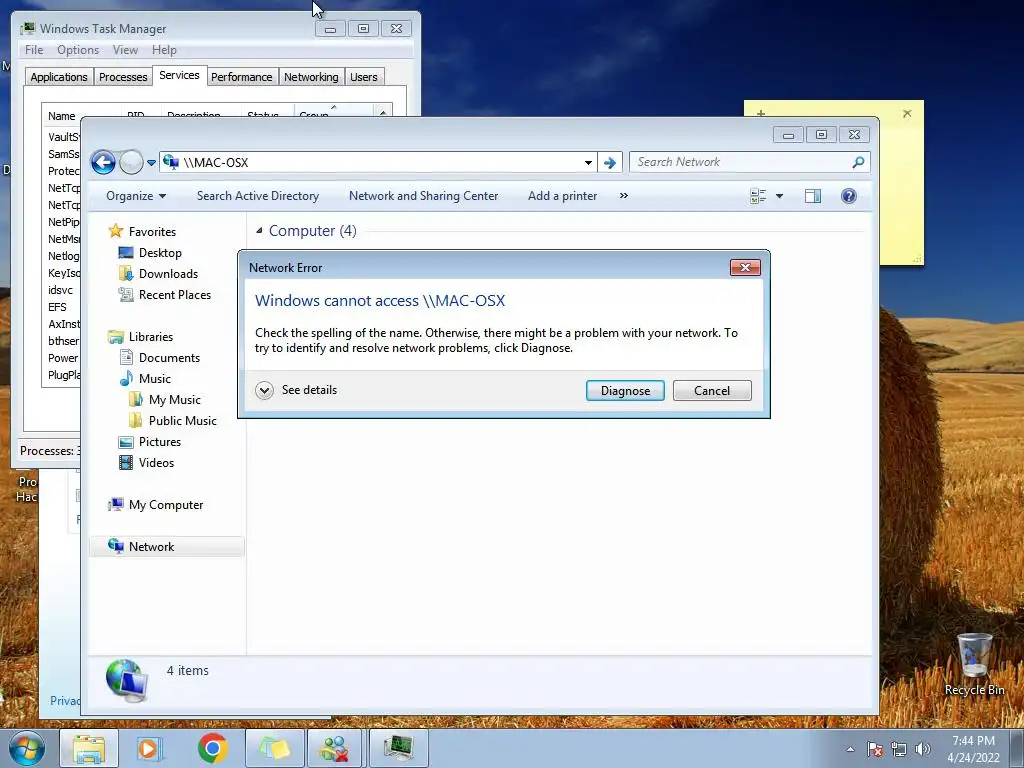
Task: Open recent pages dropdown next to Forward
Action: pos(152,163)
